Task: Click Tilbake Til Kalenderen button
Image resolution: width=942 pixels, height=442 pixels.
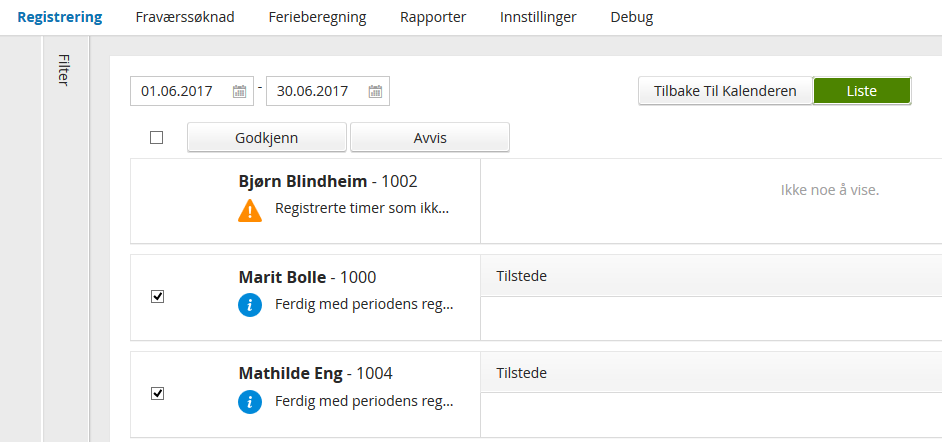Action: coord(725,91)
